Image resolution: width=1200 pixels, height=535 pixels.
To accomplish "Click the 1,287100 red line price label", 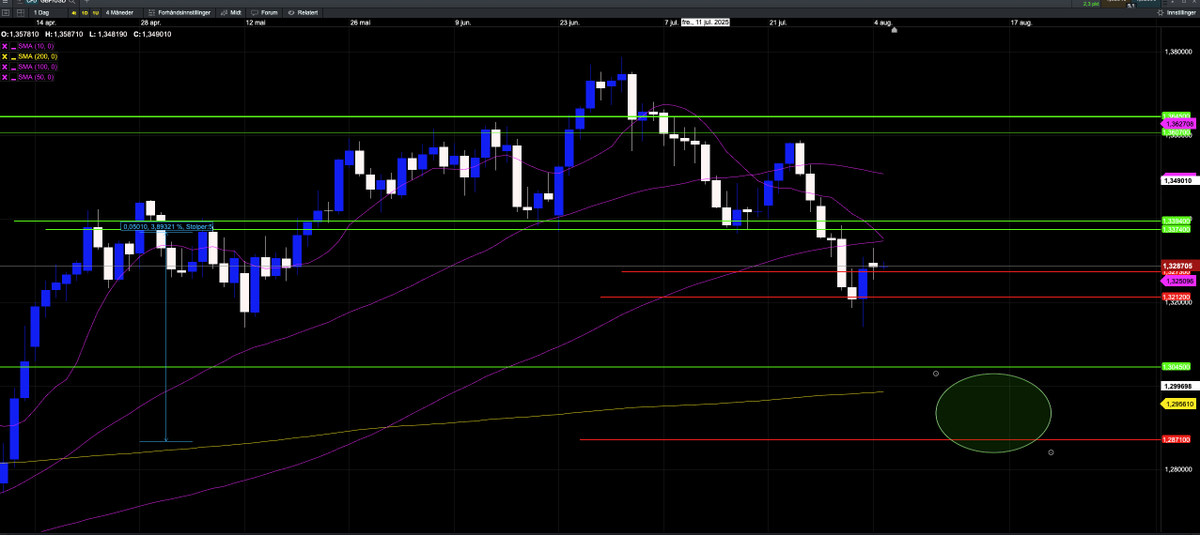I will [1177, 439].
